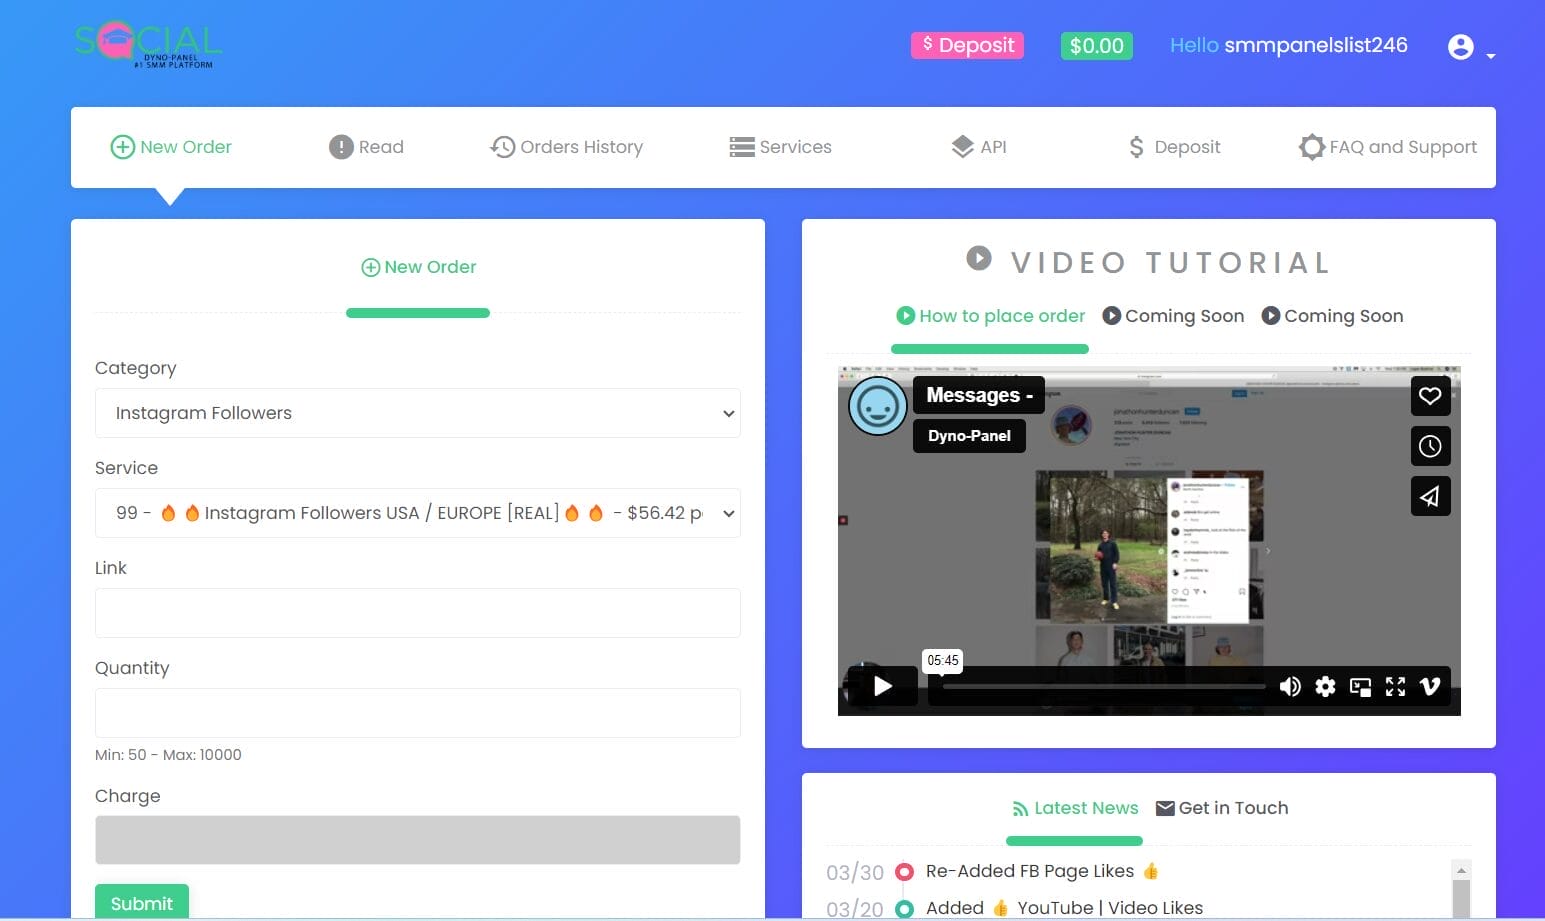Click the Link input field
1545x921 pixels.
(417, 613)
